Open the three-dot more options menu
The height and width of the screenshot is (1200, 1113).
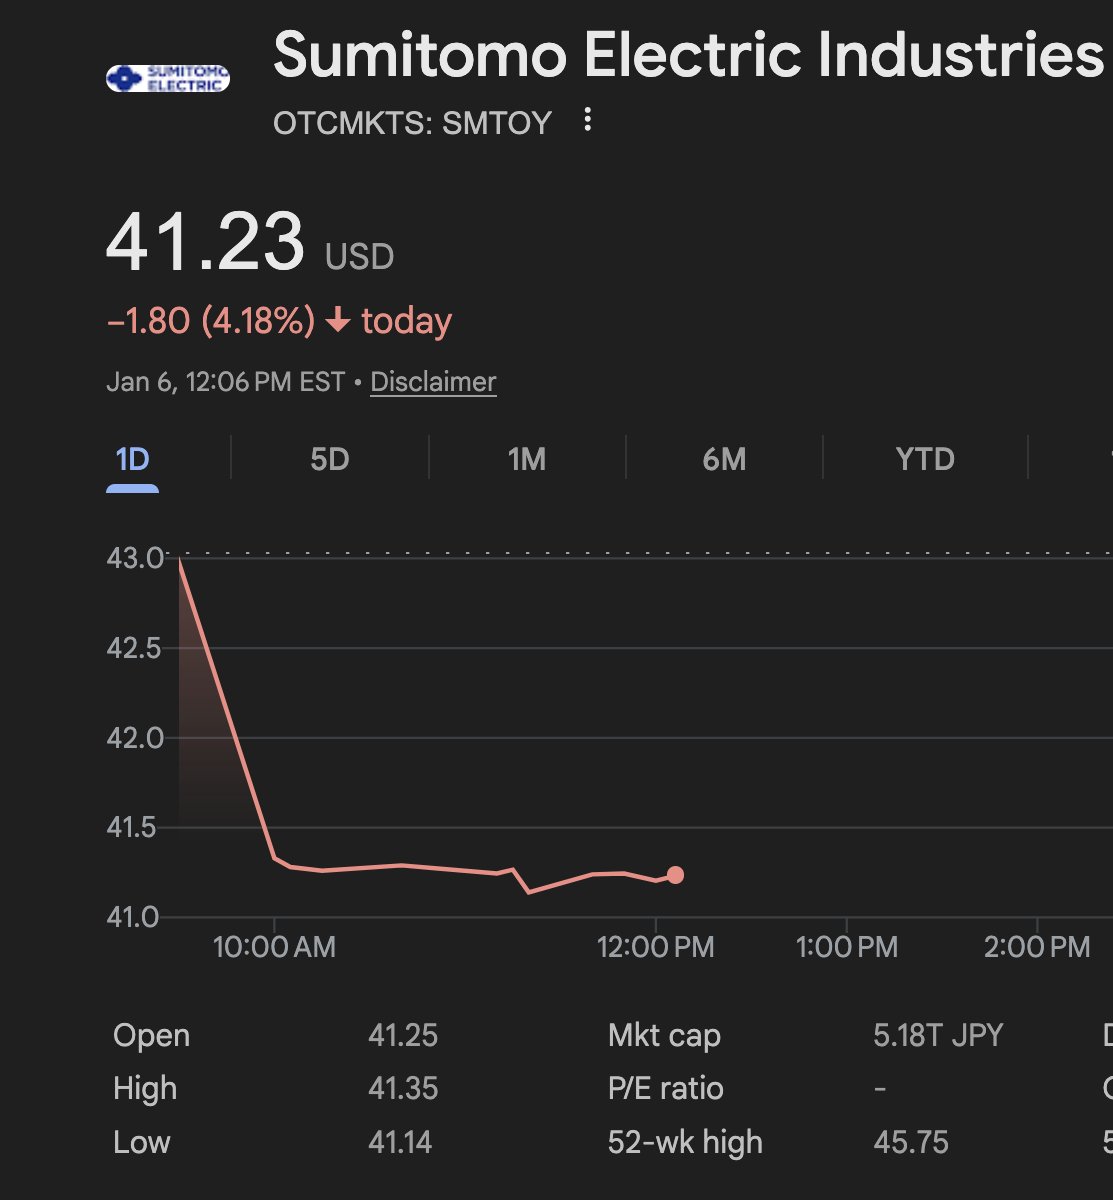(x=588, y=121)
